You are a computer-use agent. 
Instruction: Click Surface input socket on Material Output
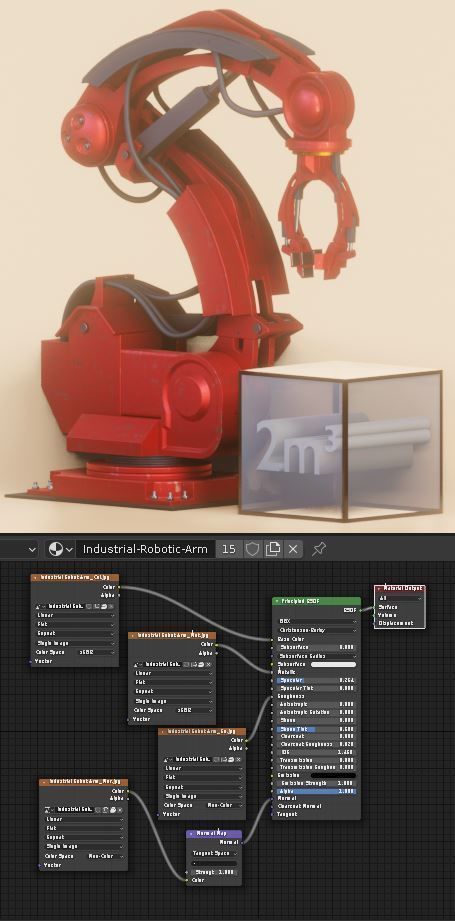tap(375, 607)
